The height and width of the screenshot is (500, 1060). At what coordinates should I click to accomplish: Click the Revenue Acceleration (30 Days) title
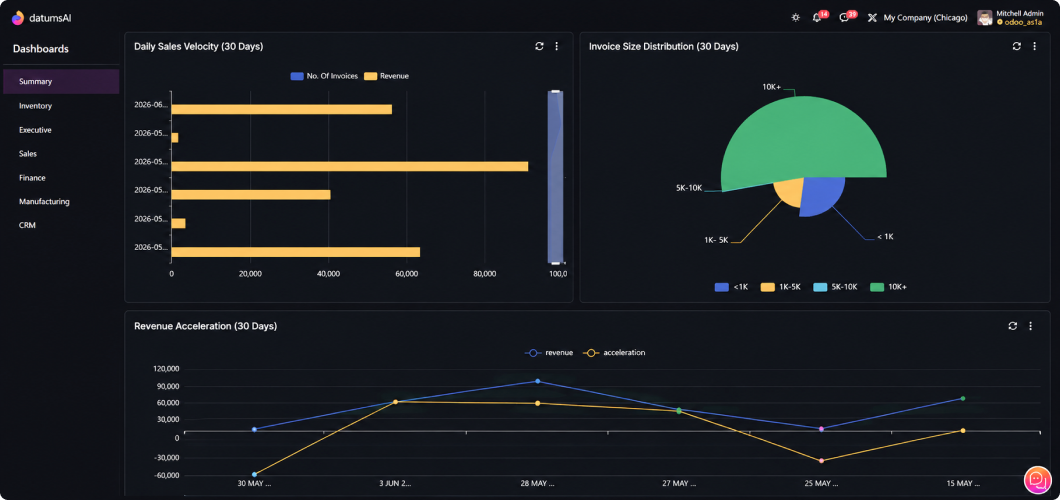pyautogui.click(x=206, y=326)
